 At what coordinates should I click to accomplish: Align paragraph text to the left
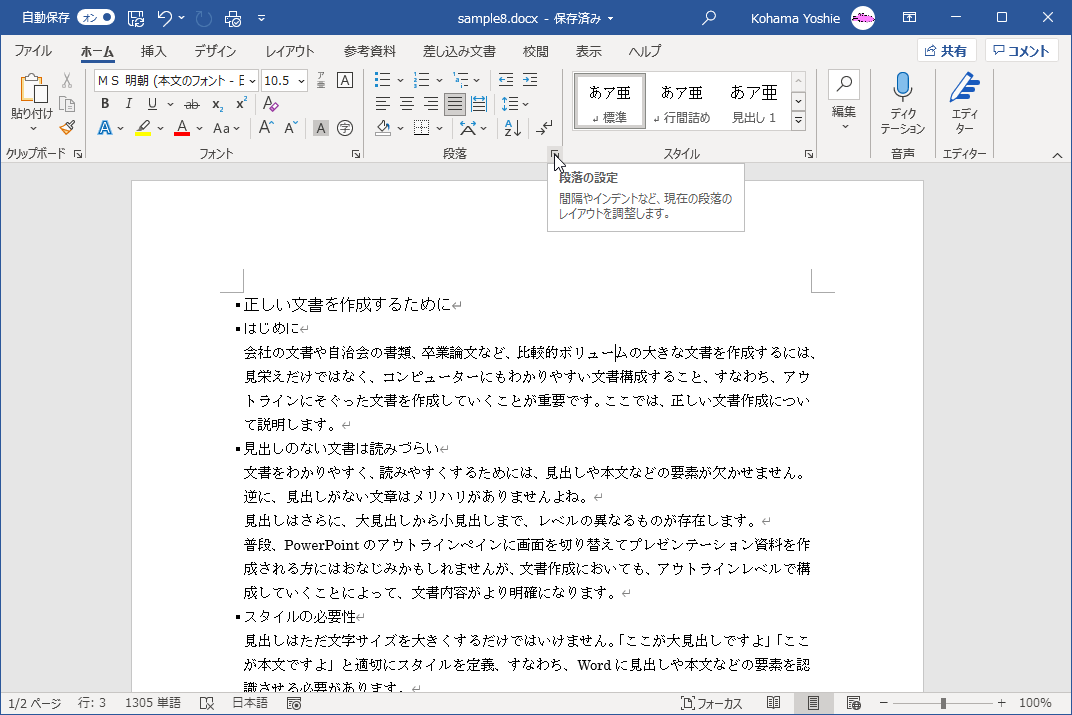click(x=383, y=104)
